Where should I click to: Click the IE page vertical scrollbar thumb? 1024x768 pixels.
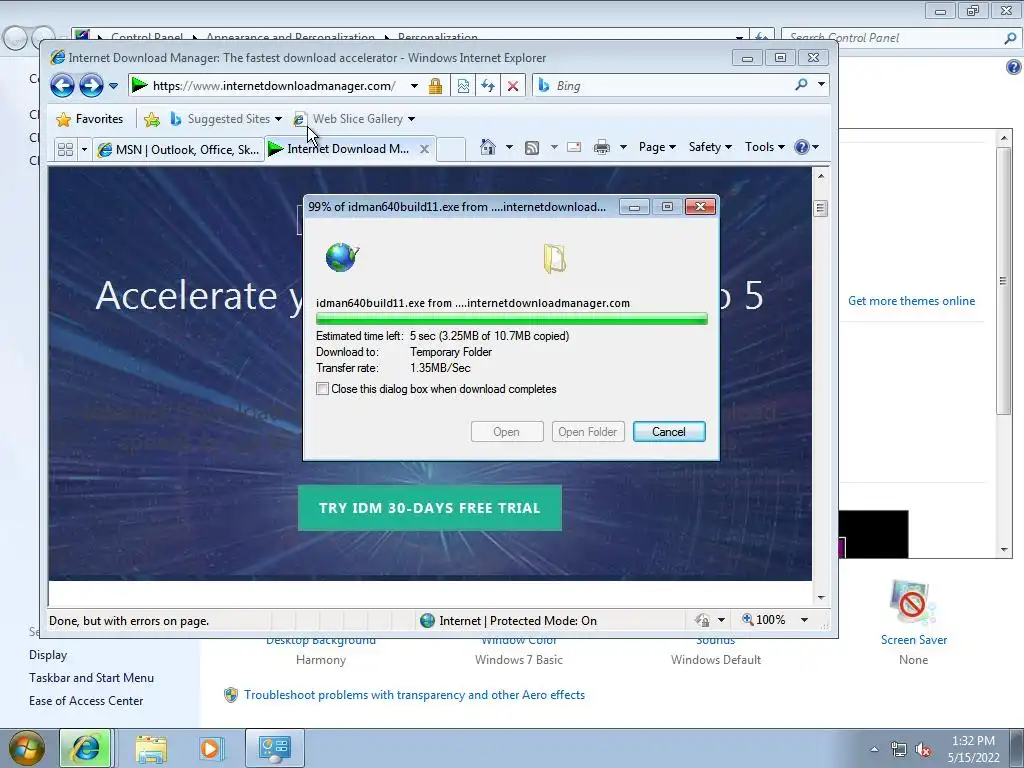coord(821,208)
